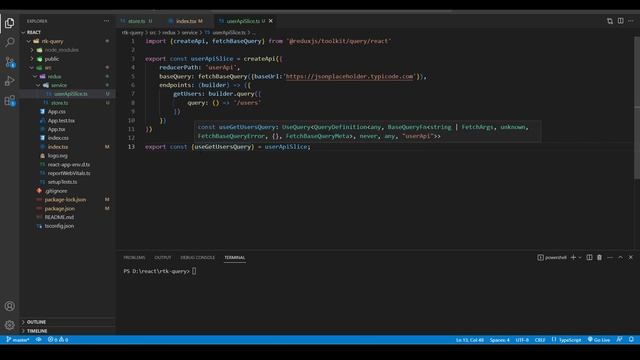Click the service breadcrumb segment
The height and width of the screenshot is (360, 640).
[189, 33]
